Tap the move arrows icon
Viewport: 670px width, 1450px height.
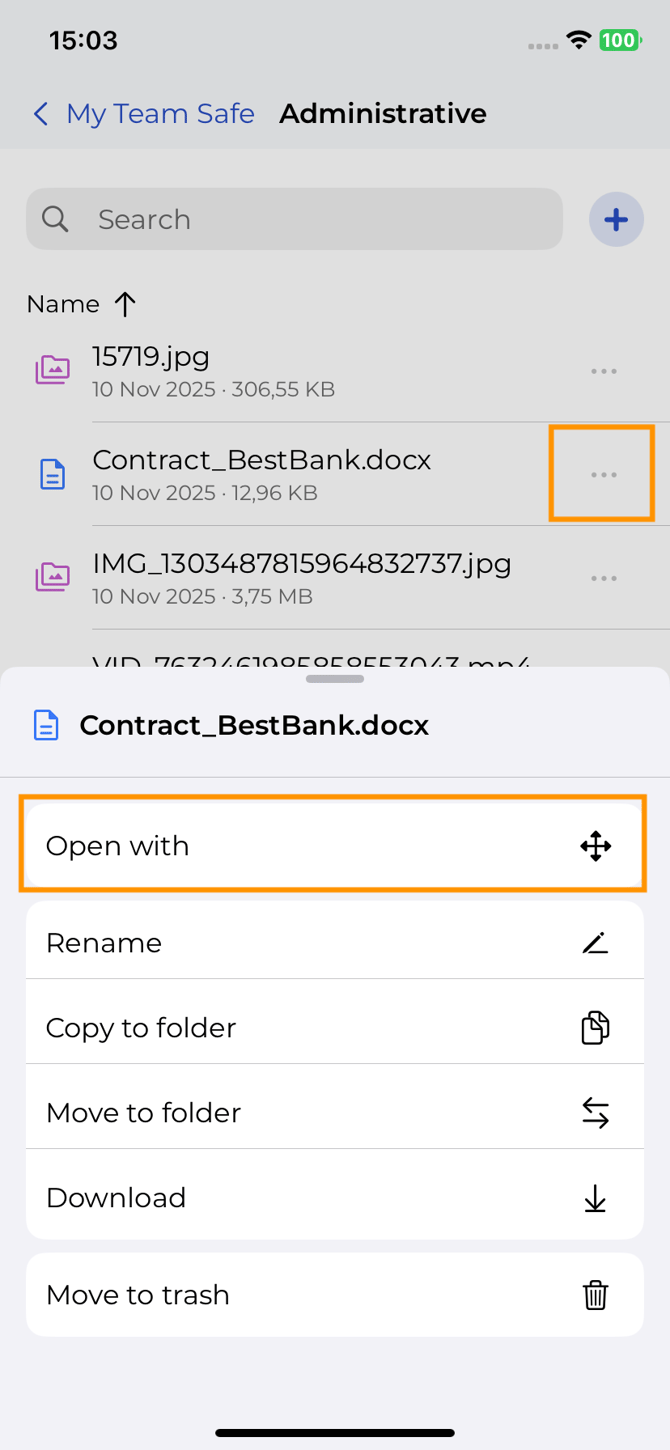tap(595, 1113)
